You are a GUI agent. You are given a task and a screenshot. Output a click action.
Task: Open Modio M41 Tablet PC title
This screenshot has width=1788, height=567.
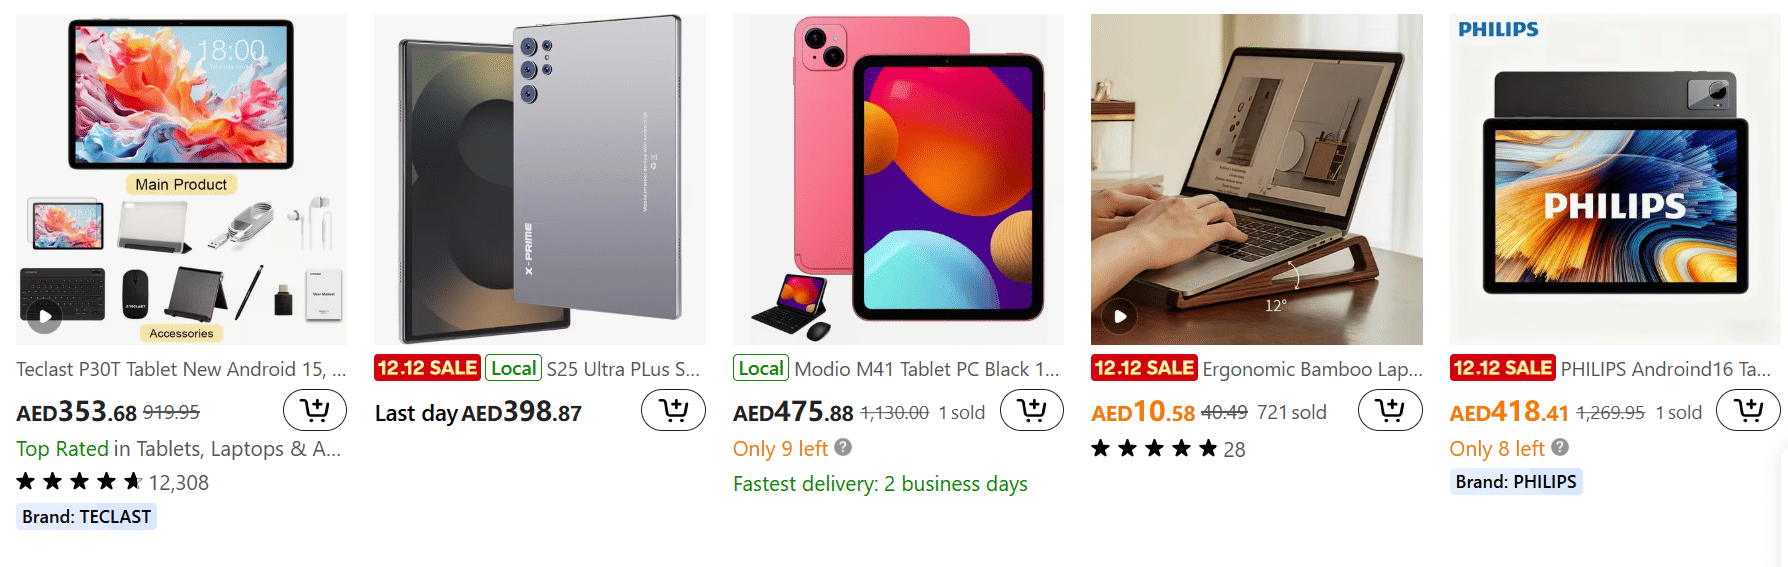click(925, 369)
